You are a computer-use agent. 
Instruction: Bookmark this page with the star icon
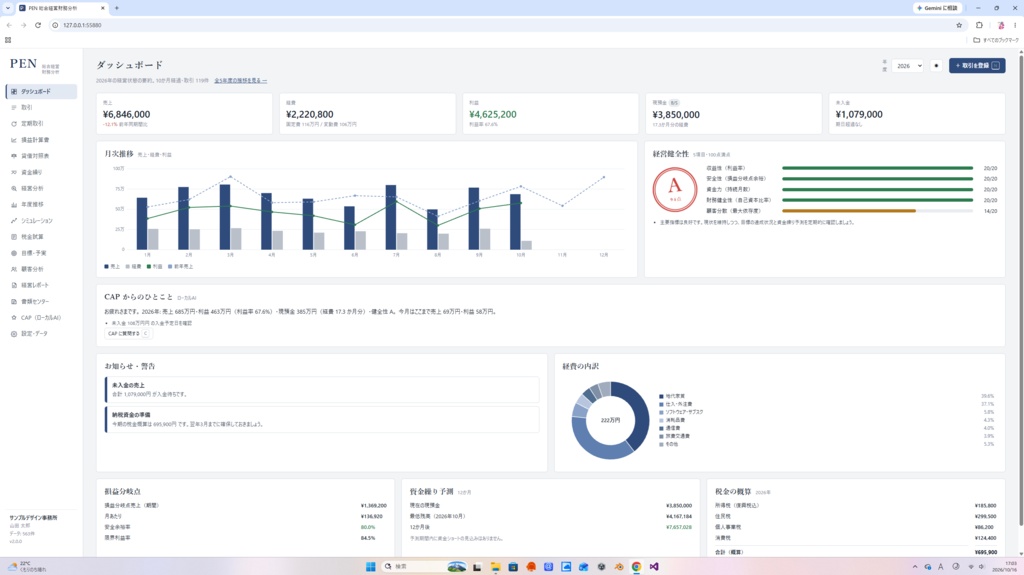[x=959, y=25]
